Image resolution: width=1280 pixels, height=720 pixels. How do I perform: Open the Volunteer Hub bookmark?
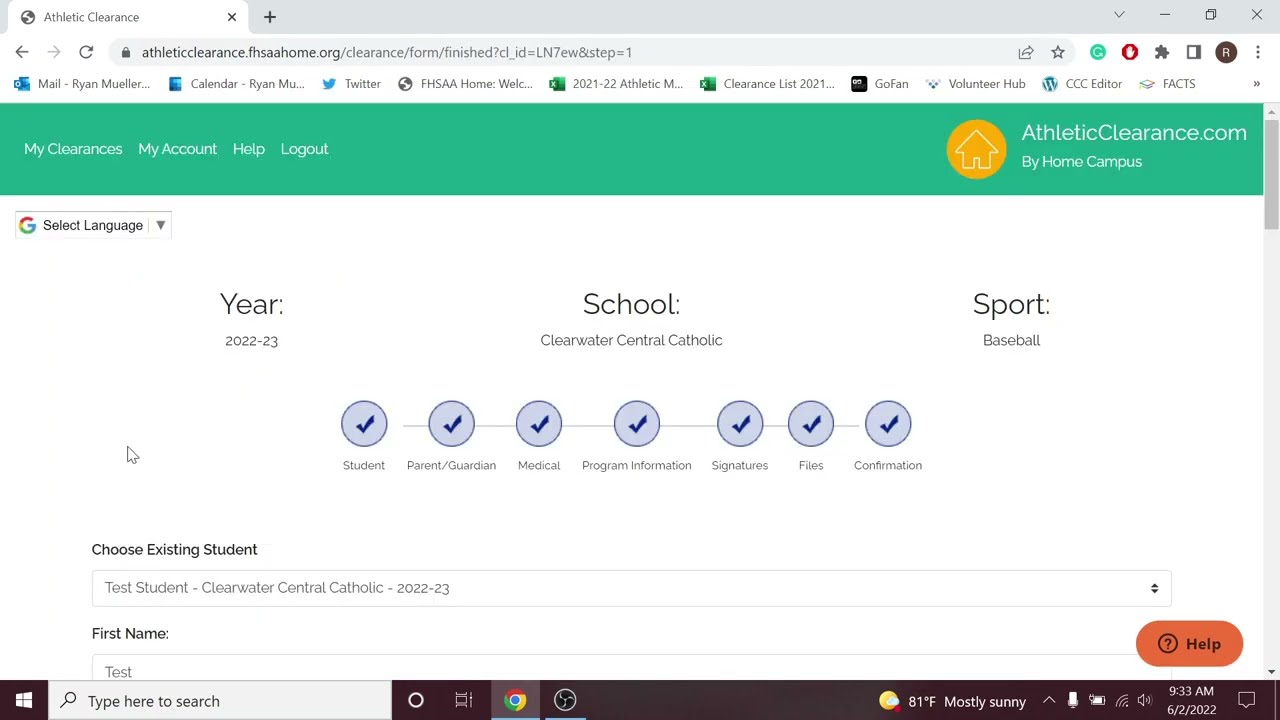pyautogui.click(x=975, y=84)
